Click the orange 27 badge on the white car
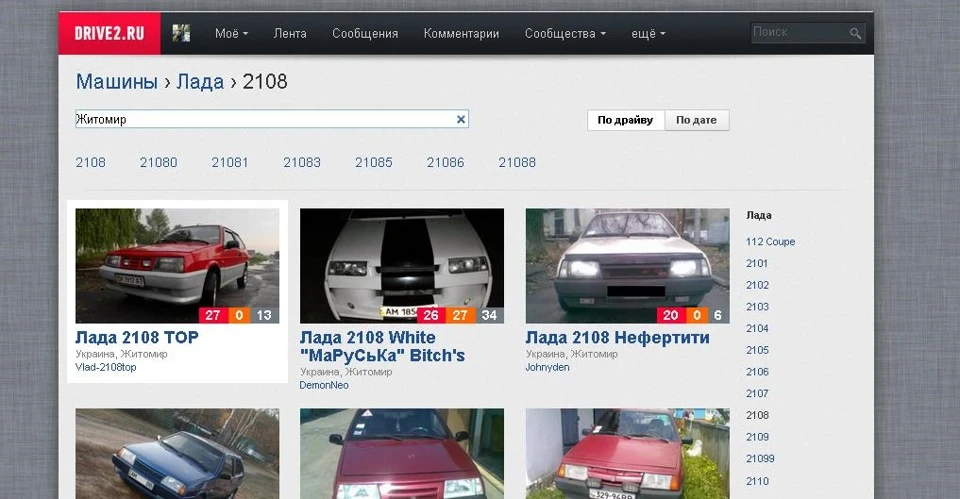 pyautogui.click(x=460, y=315)
